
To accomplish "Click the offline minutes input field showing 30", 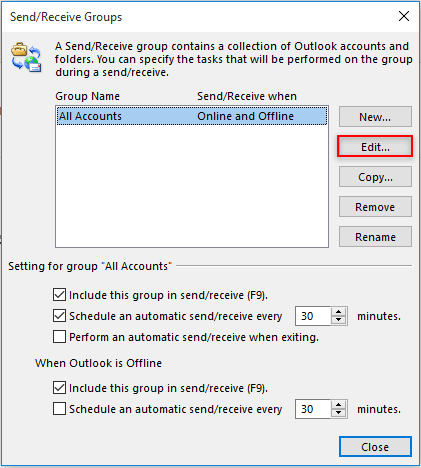I will (x=313, y=409).
